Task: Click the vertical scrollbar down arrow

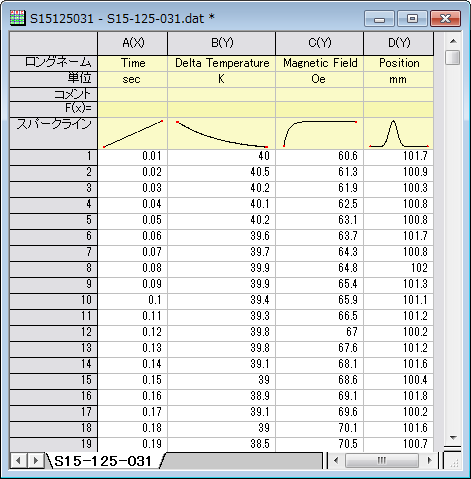Action: [453, 437]
